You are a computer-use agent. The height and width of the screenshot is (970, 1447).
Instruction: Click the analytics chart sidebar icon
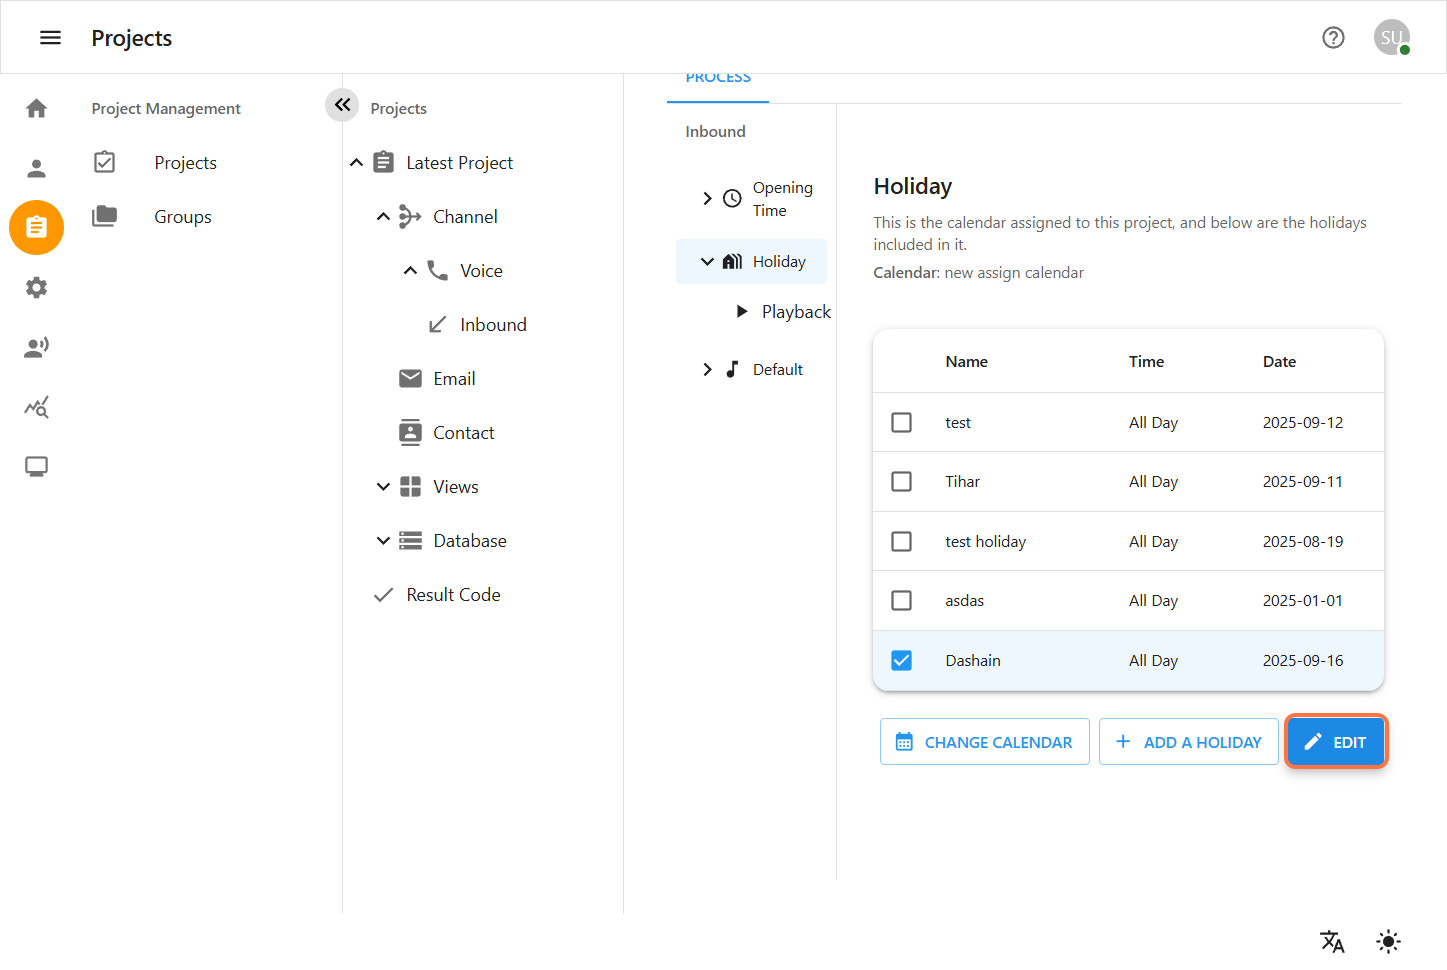click(x=36, y=407)
